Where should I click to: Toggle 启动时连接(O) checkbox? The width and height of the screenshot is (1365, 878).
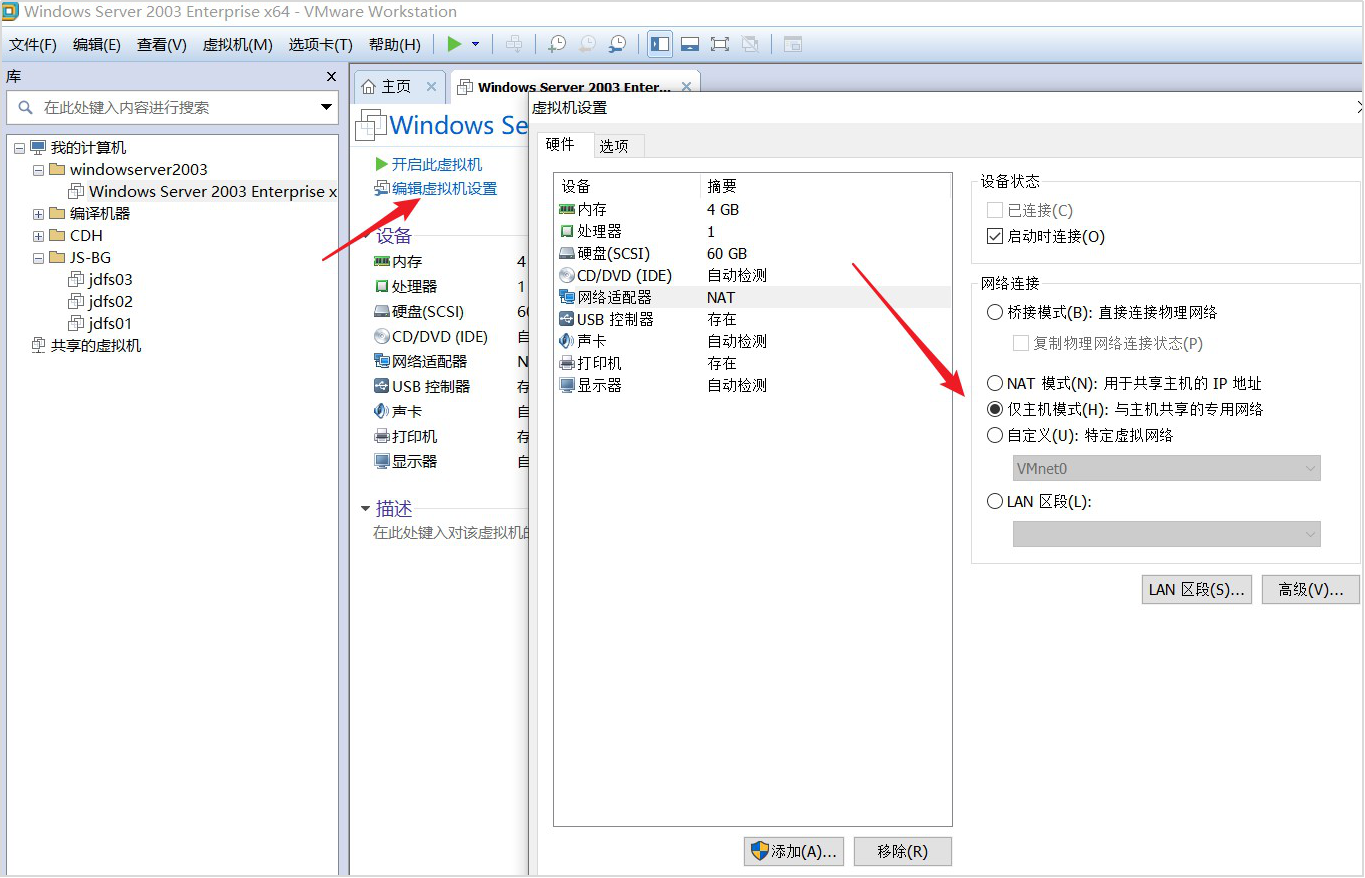click(x=994, y=237)
